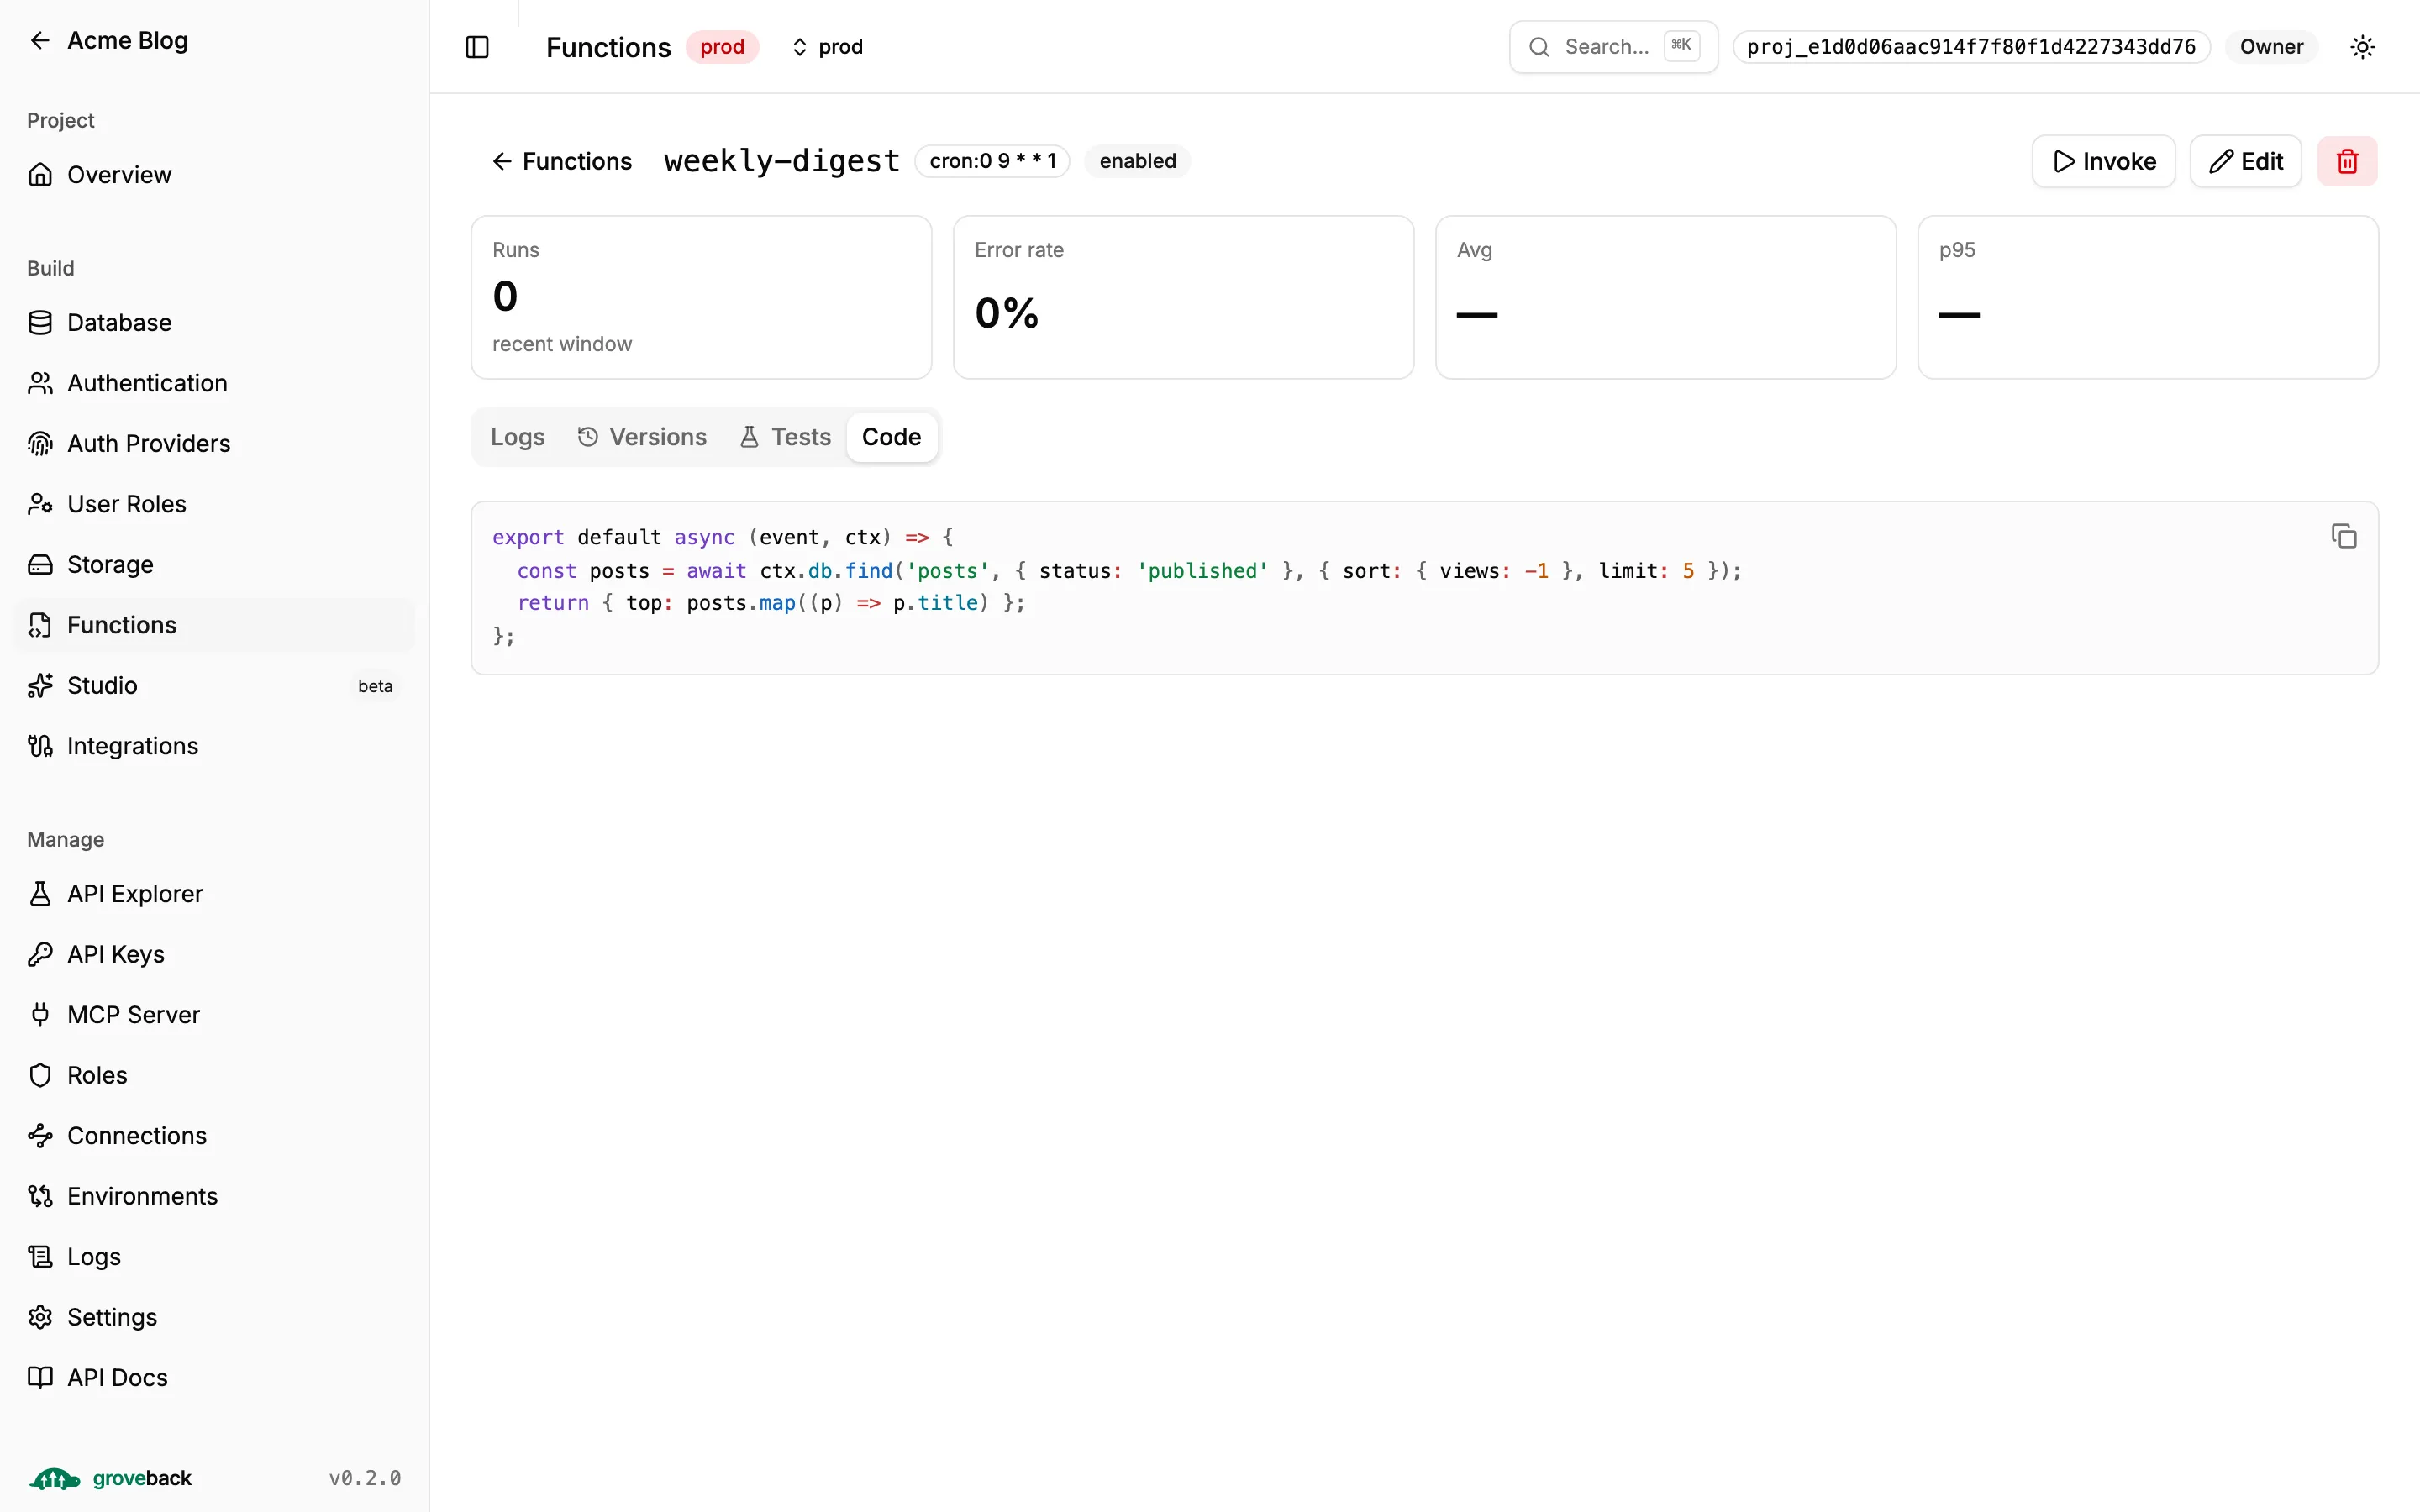The width and height of the screenshot is (2420, 1512).
Task: Switch to the Versions tab
Action: (x=642, y=437)
